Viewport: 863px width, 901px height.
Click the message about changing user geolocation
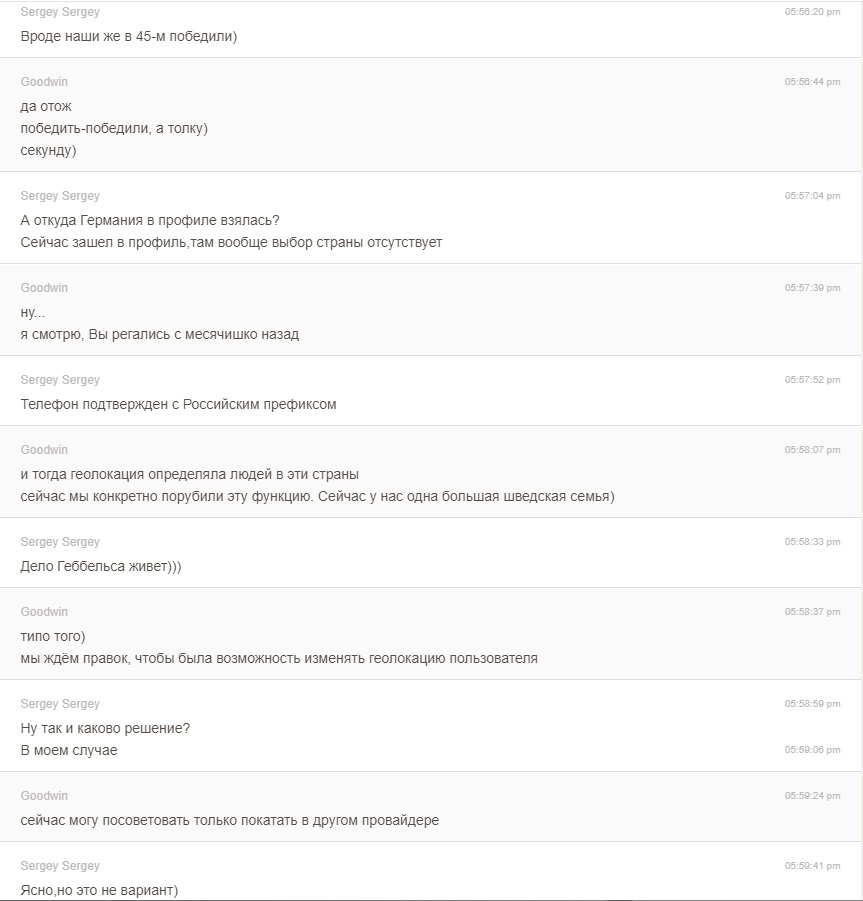tap(279, 658)
